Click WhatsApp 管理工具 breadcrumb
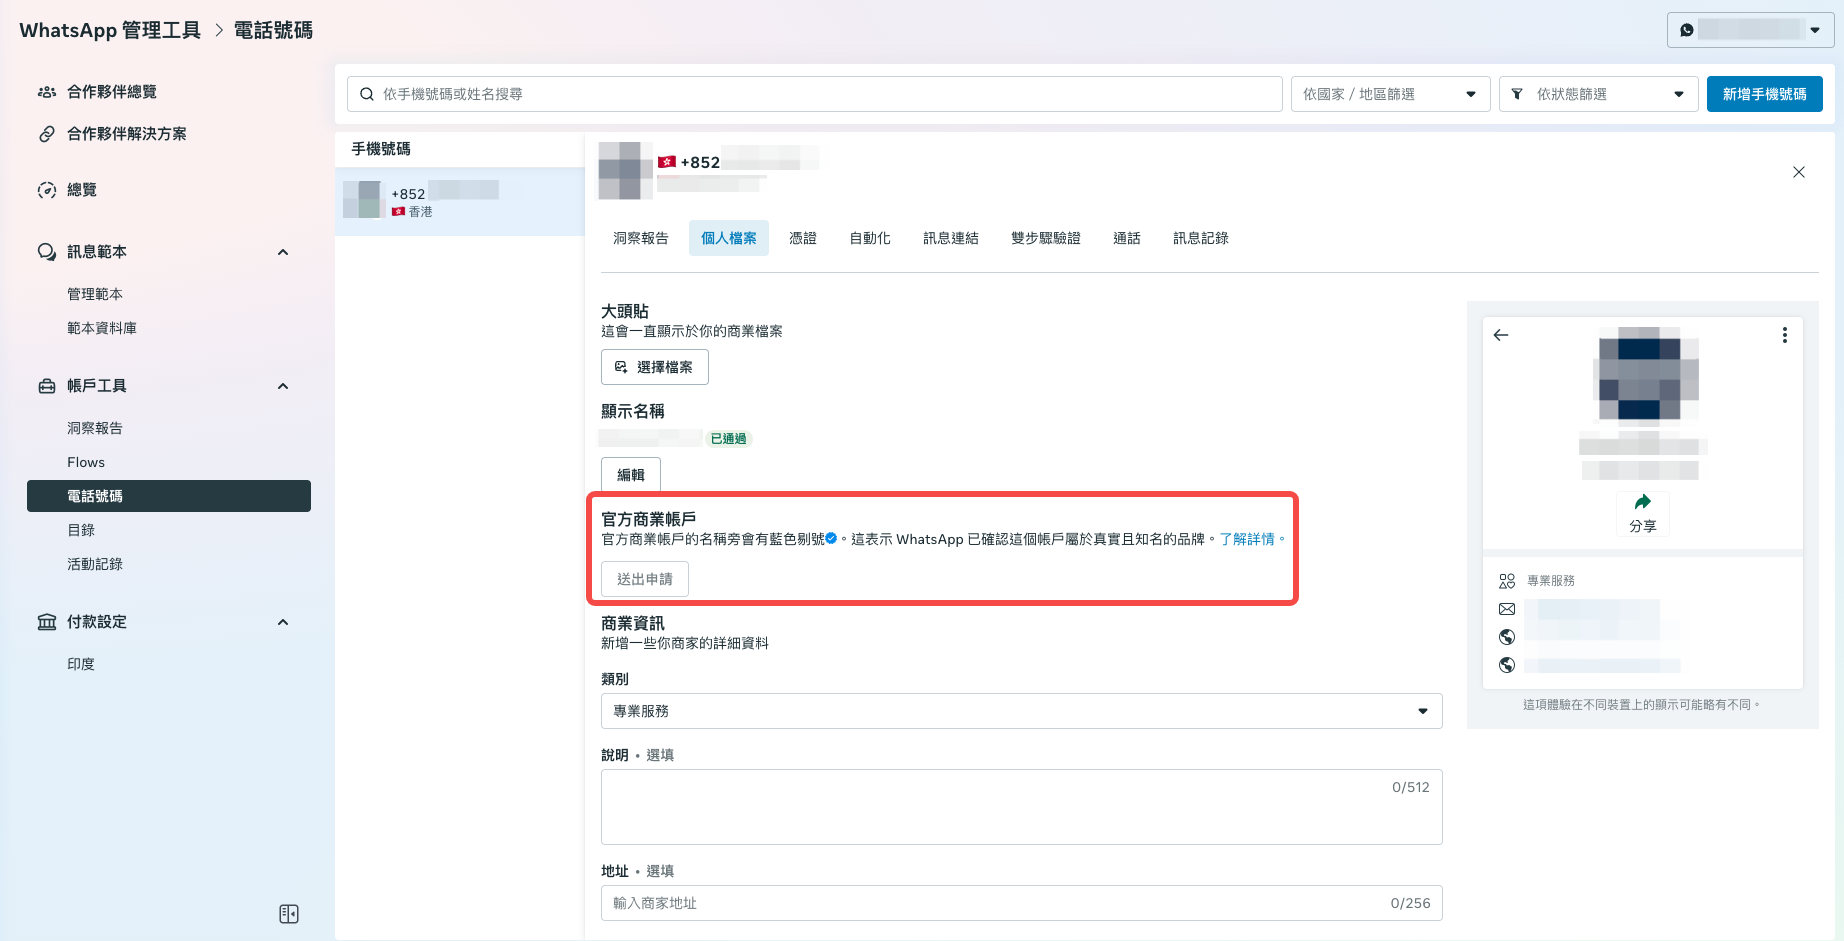 tap(110, 30)
